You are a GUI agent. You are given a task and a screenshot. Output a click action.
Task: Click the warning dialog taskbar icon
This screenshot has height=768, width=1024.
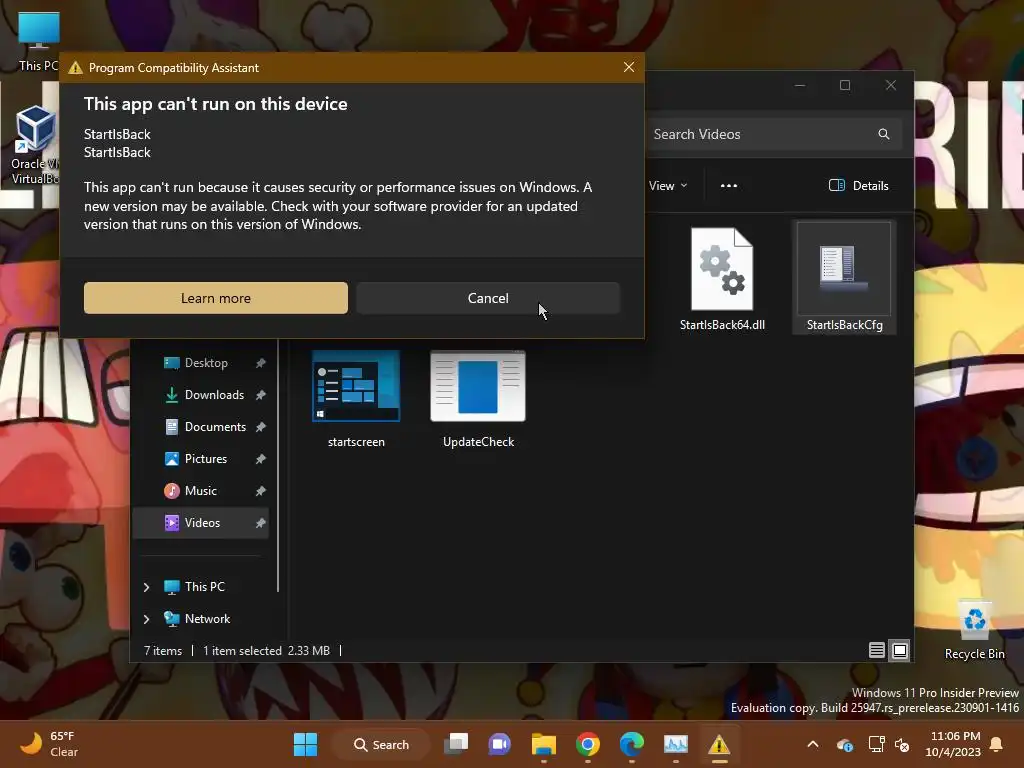pyautogui.click(x=719, y=744)
